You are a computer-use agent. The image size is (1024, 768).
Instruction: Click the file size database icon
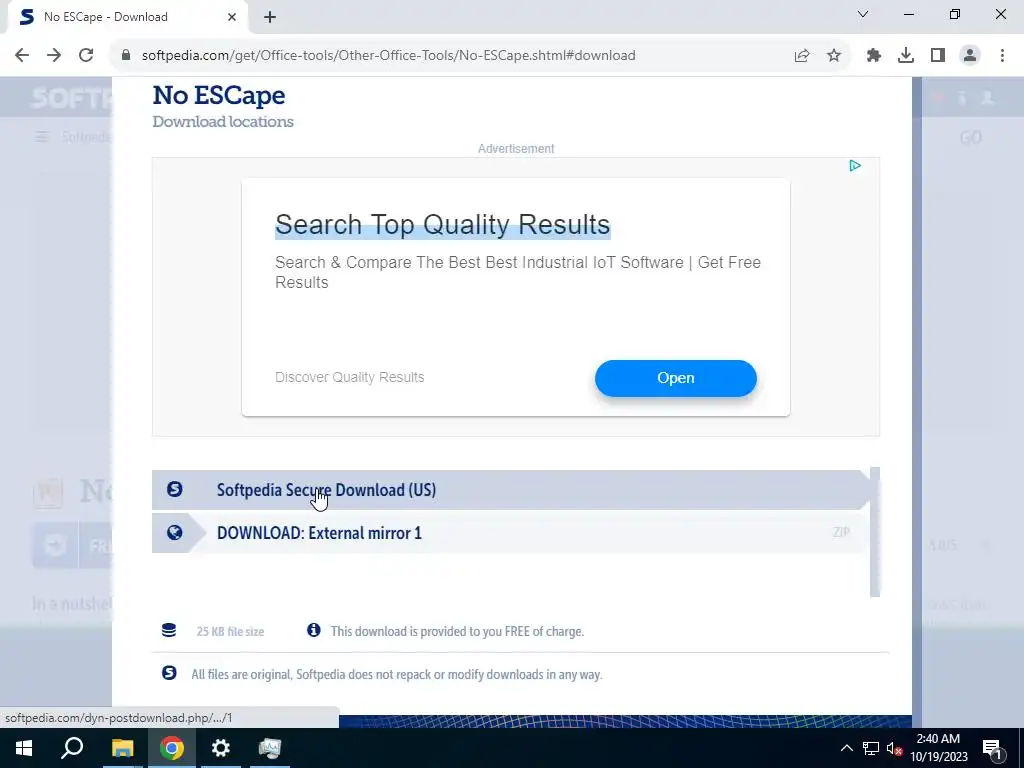[168, 630]
